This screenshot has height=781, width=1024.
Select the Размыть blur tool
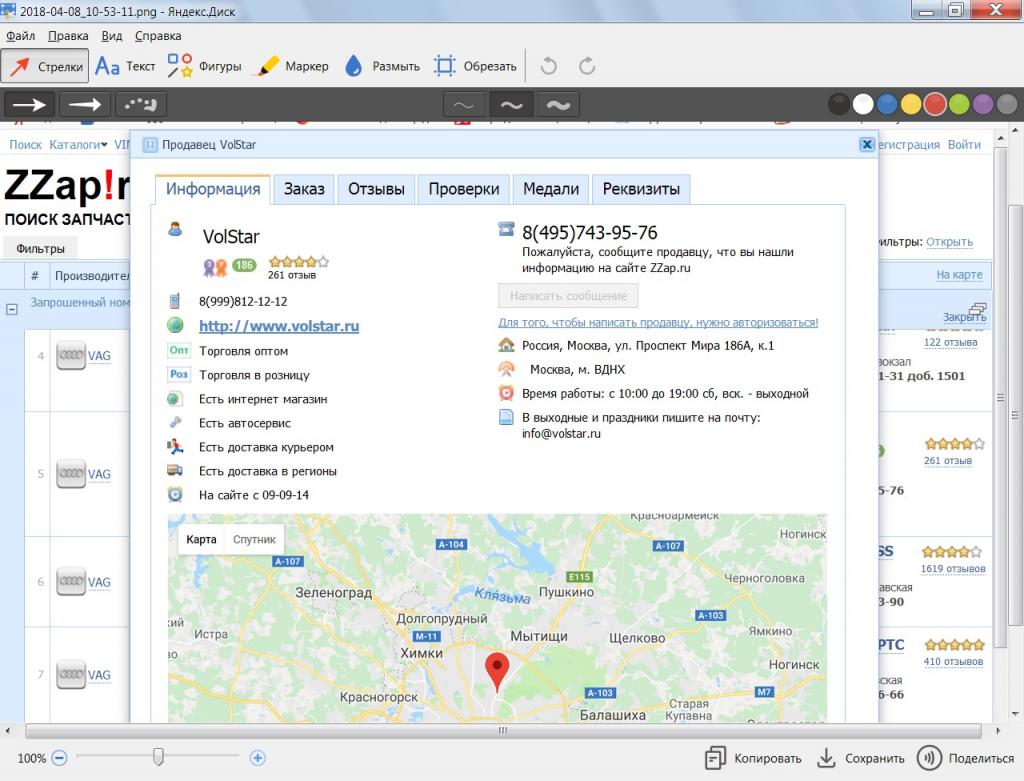click(x=382, y=66)
